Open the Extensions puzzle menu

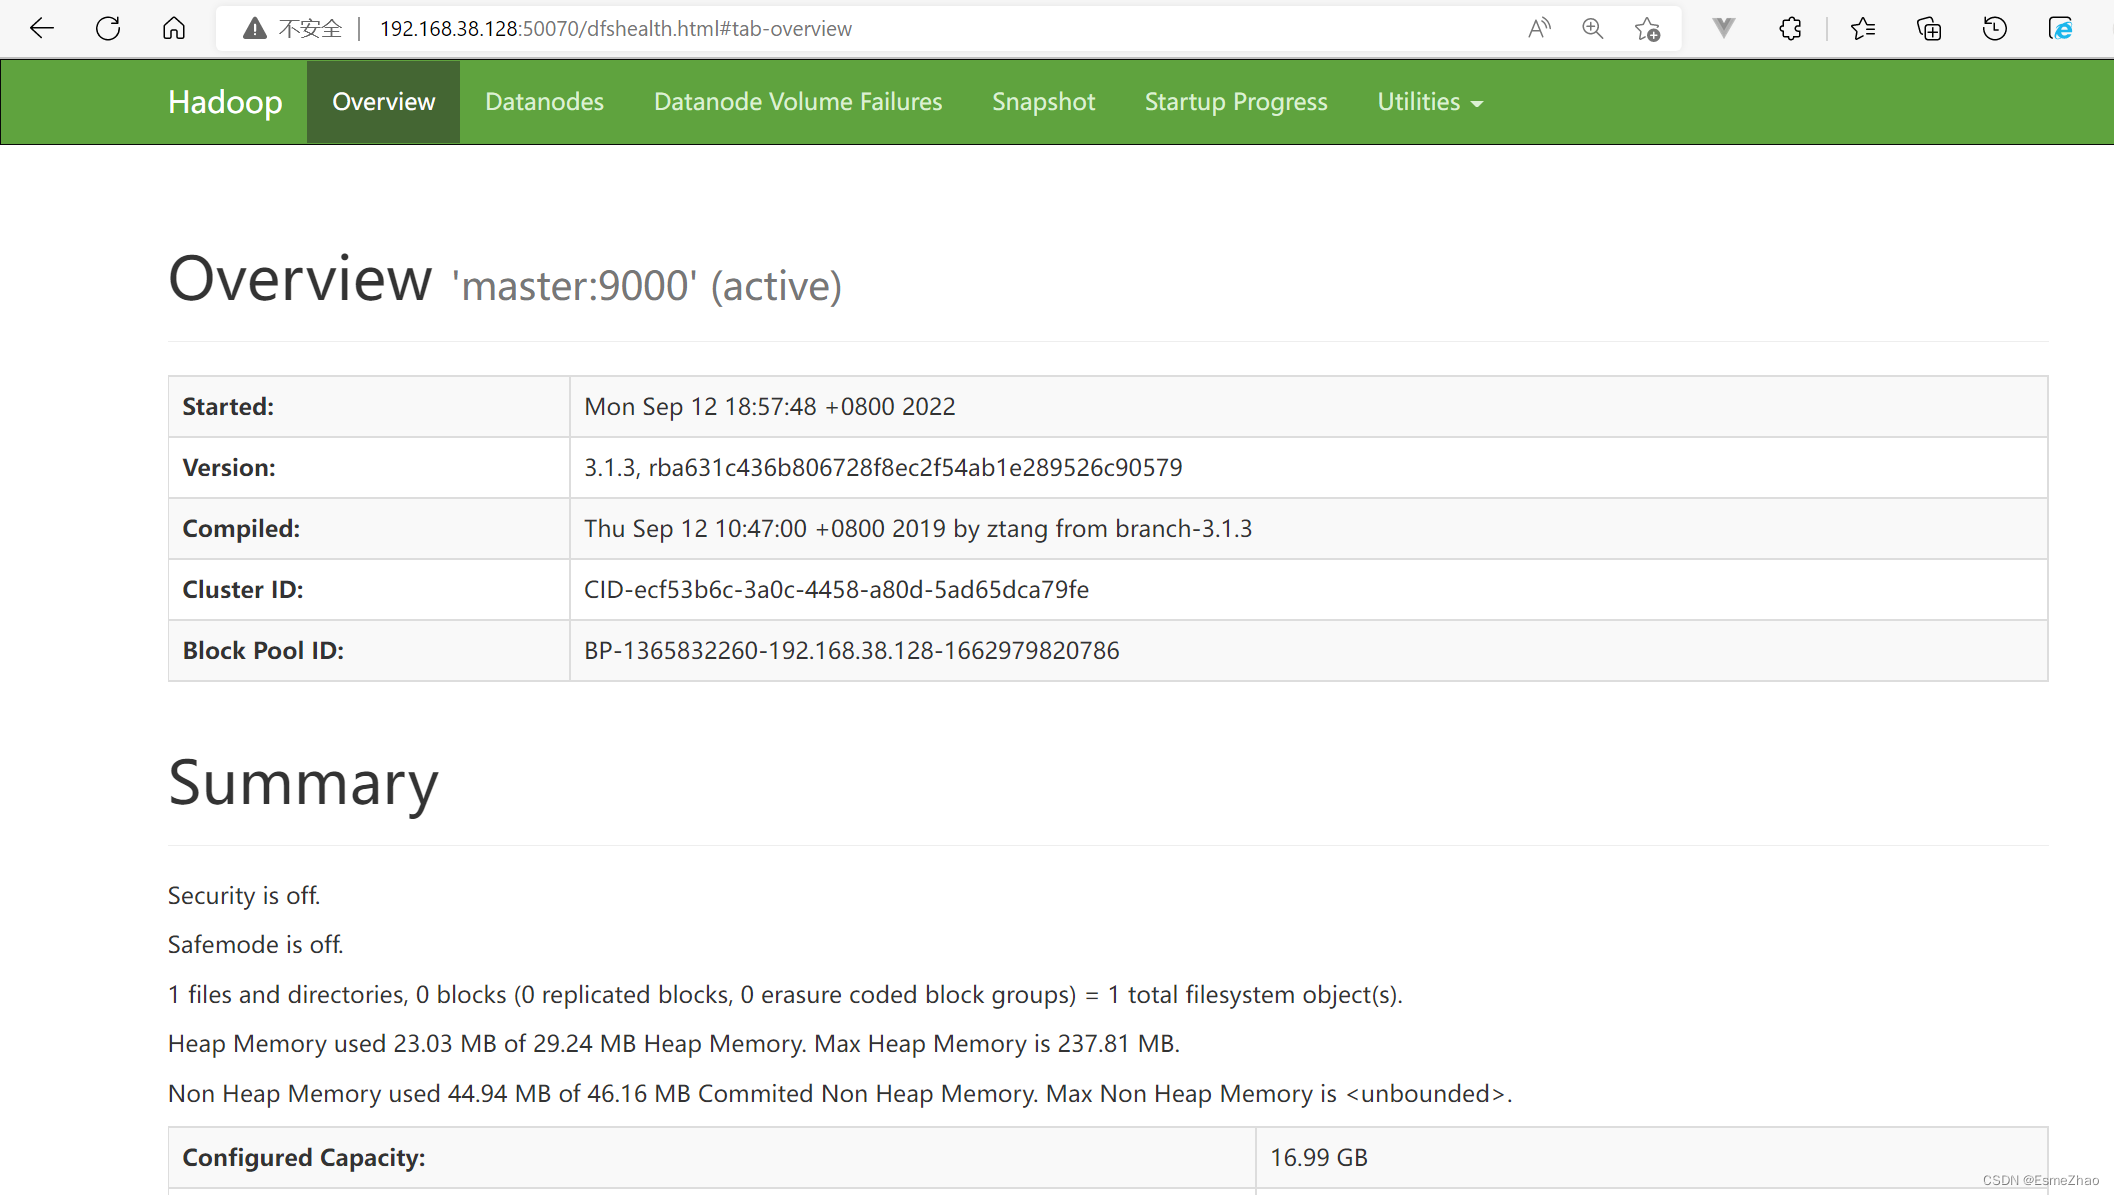(1790, 28)
